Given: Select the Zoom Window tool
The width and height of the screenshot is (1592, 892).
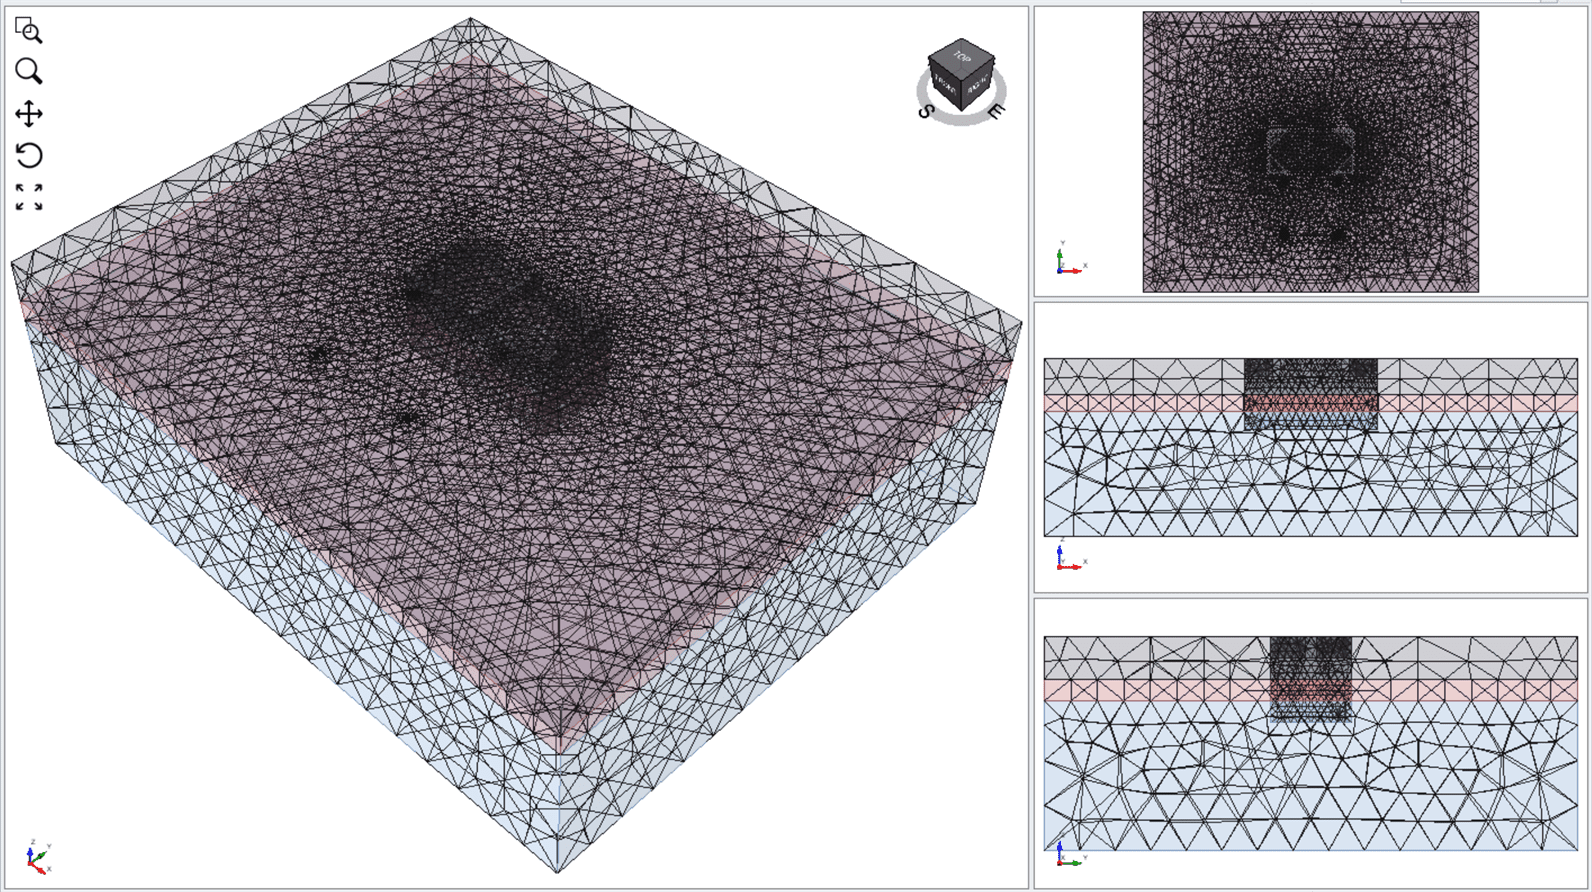Looking at the screenshot, I should 29,31.
